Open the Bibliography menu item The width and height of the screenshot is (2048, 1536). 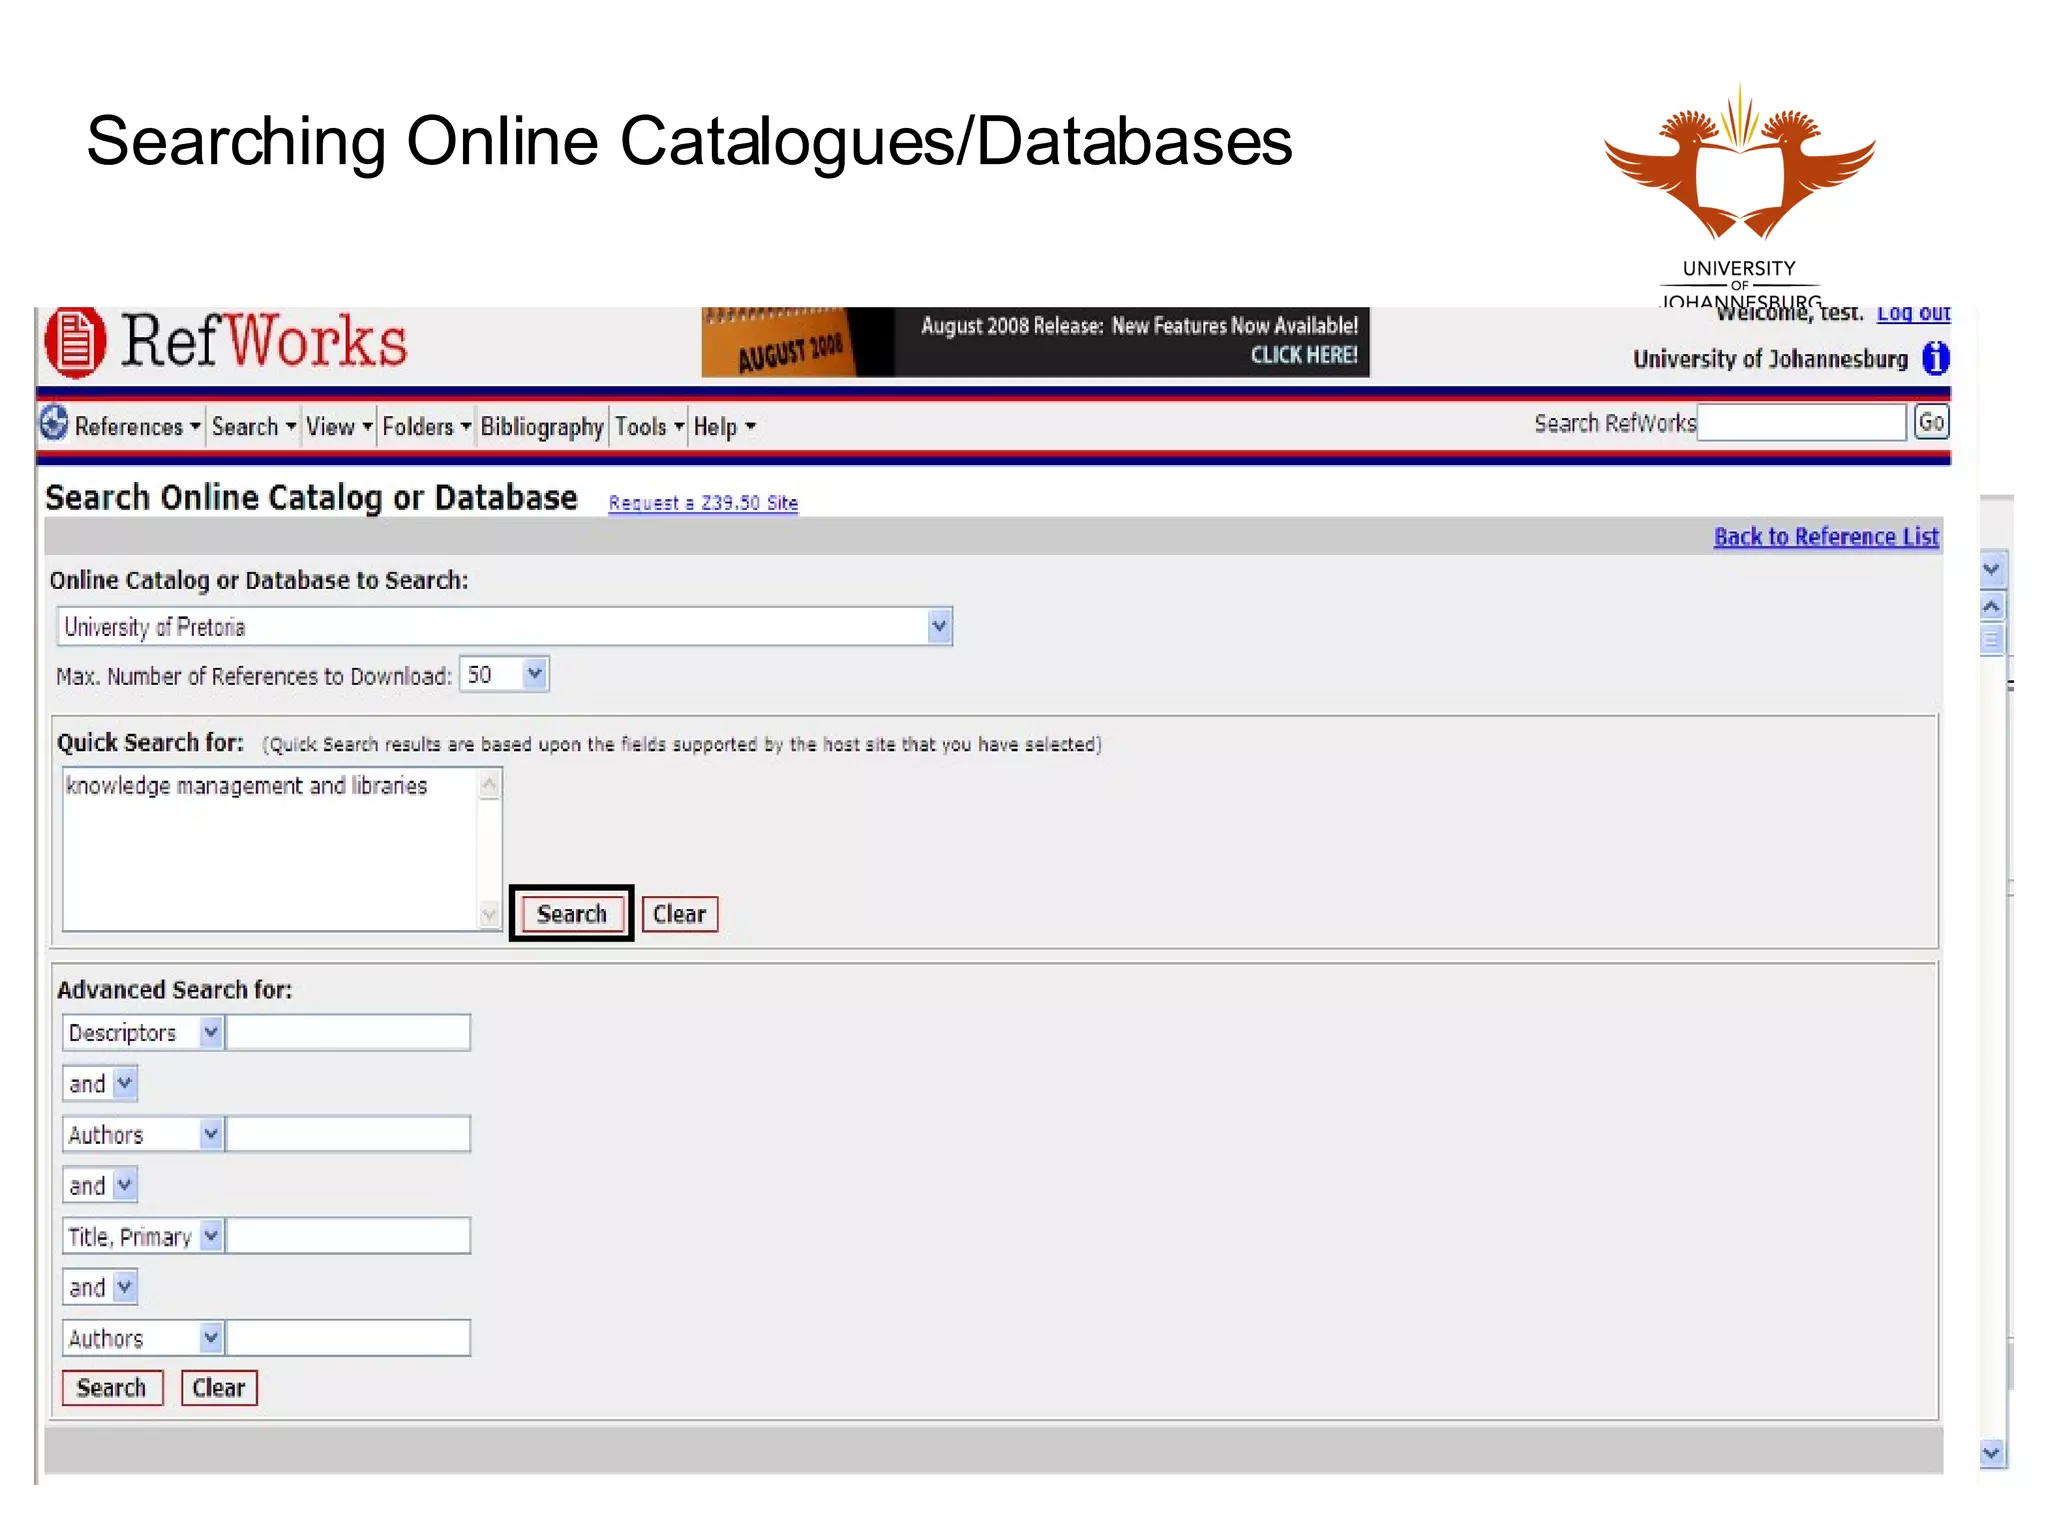[542, 427]
